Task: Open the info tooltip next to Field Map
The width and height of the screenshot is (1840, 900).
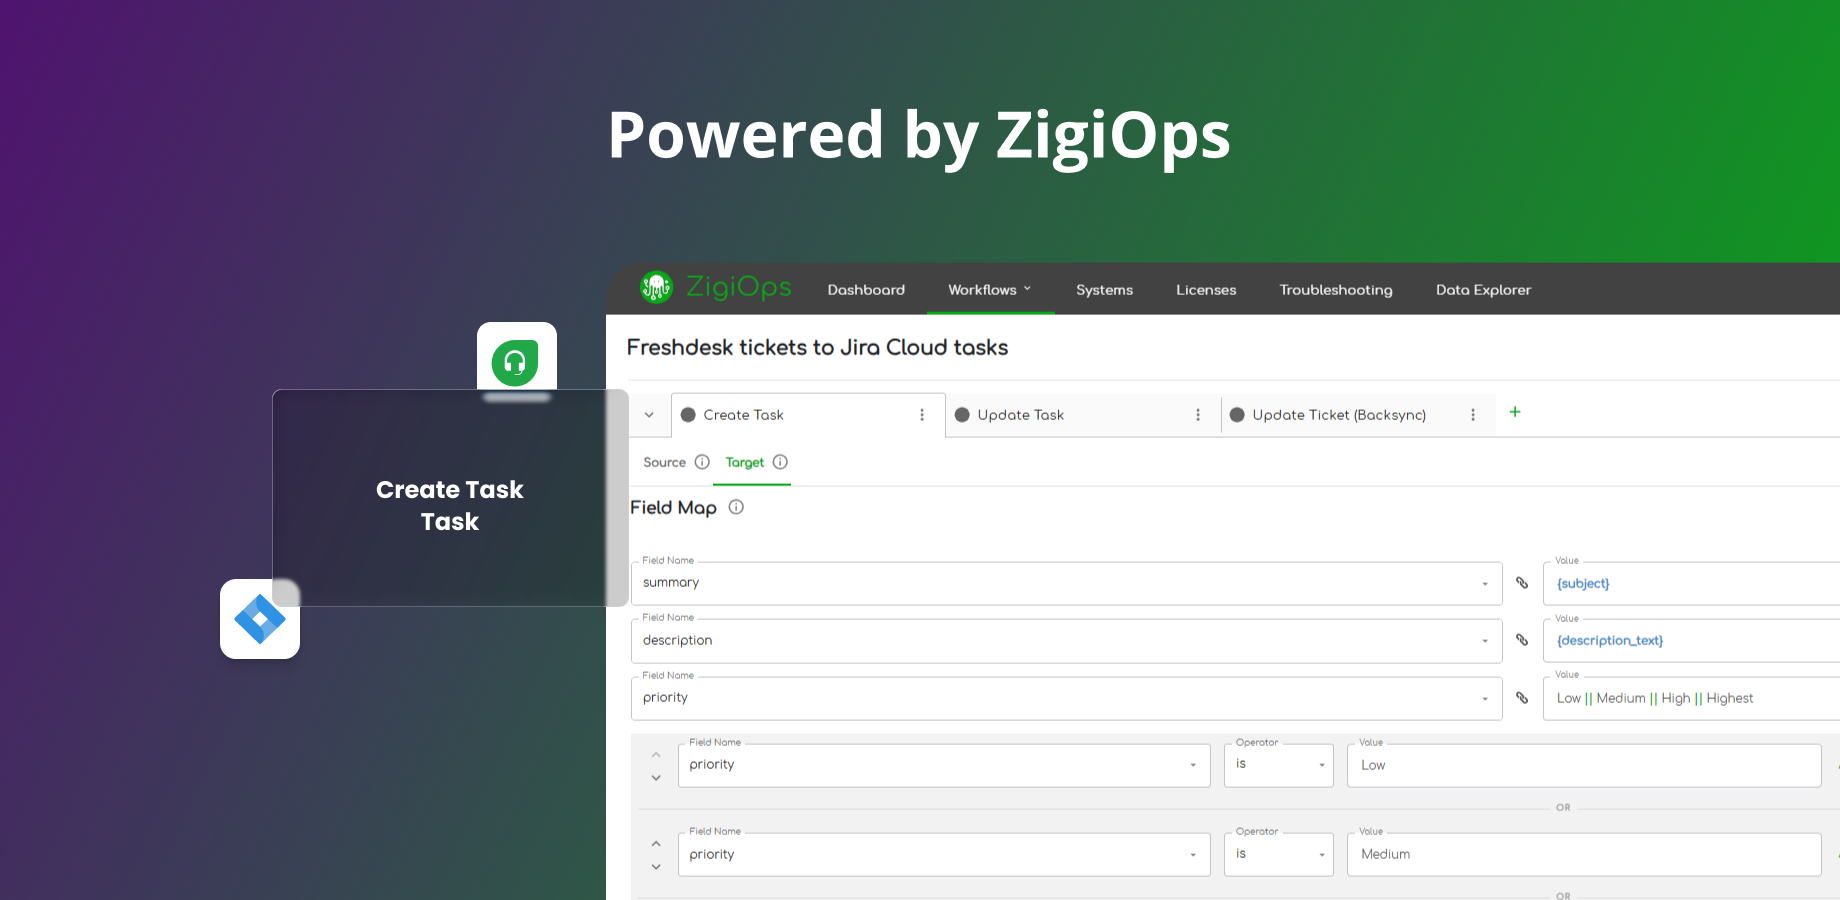Action: pos(736,507)
